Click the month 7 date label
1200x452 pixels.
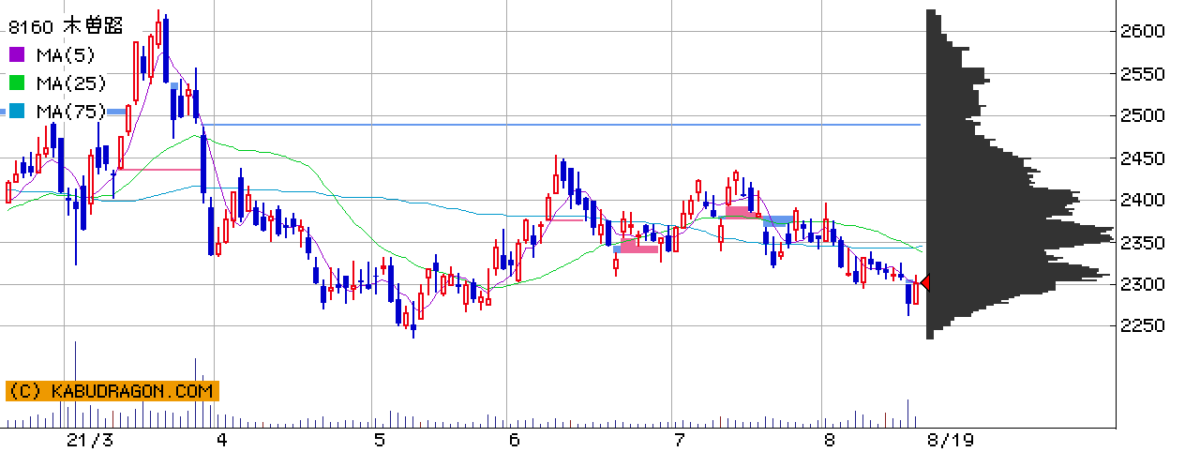[679, 440]
